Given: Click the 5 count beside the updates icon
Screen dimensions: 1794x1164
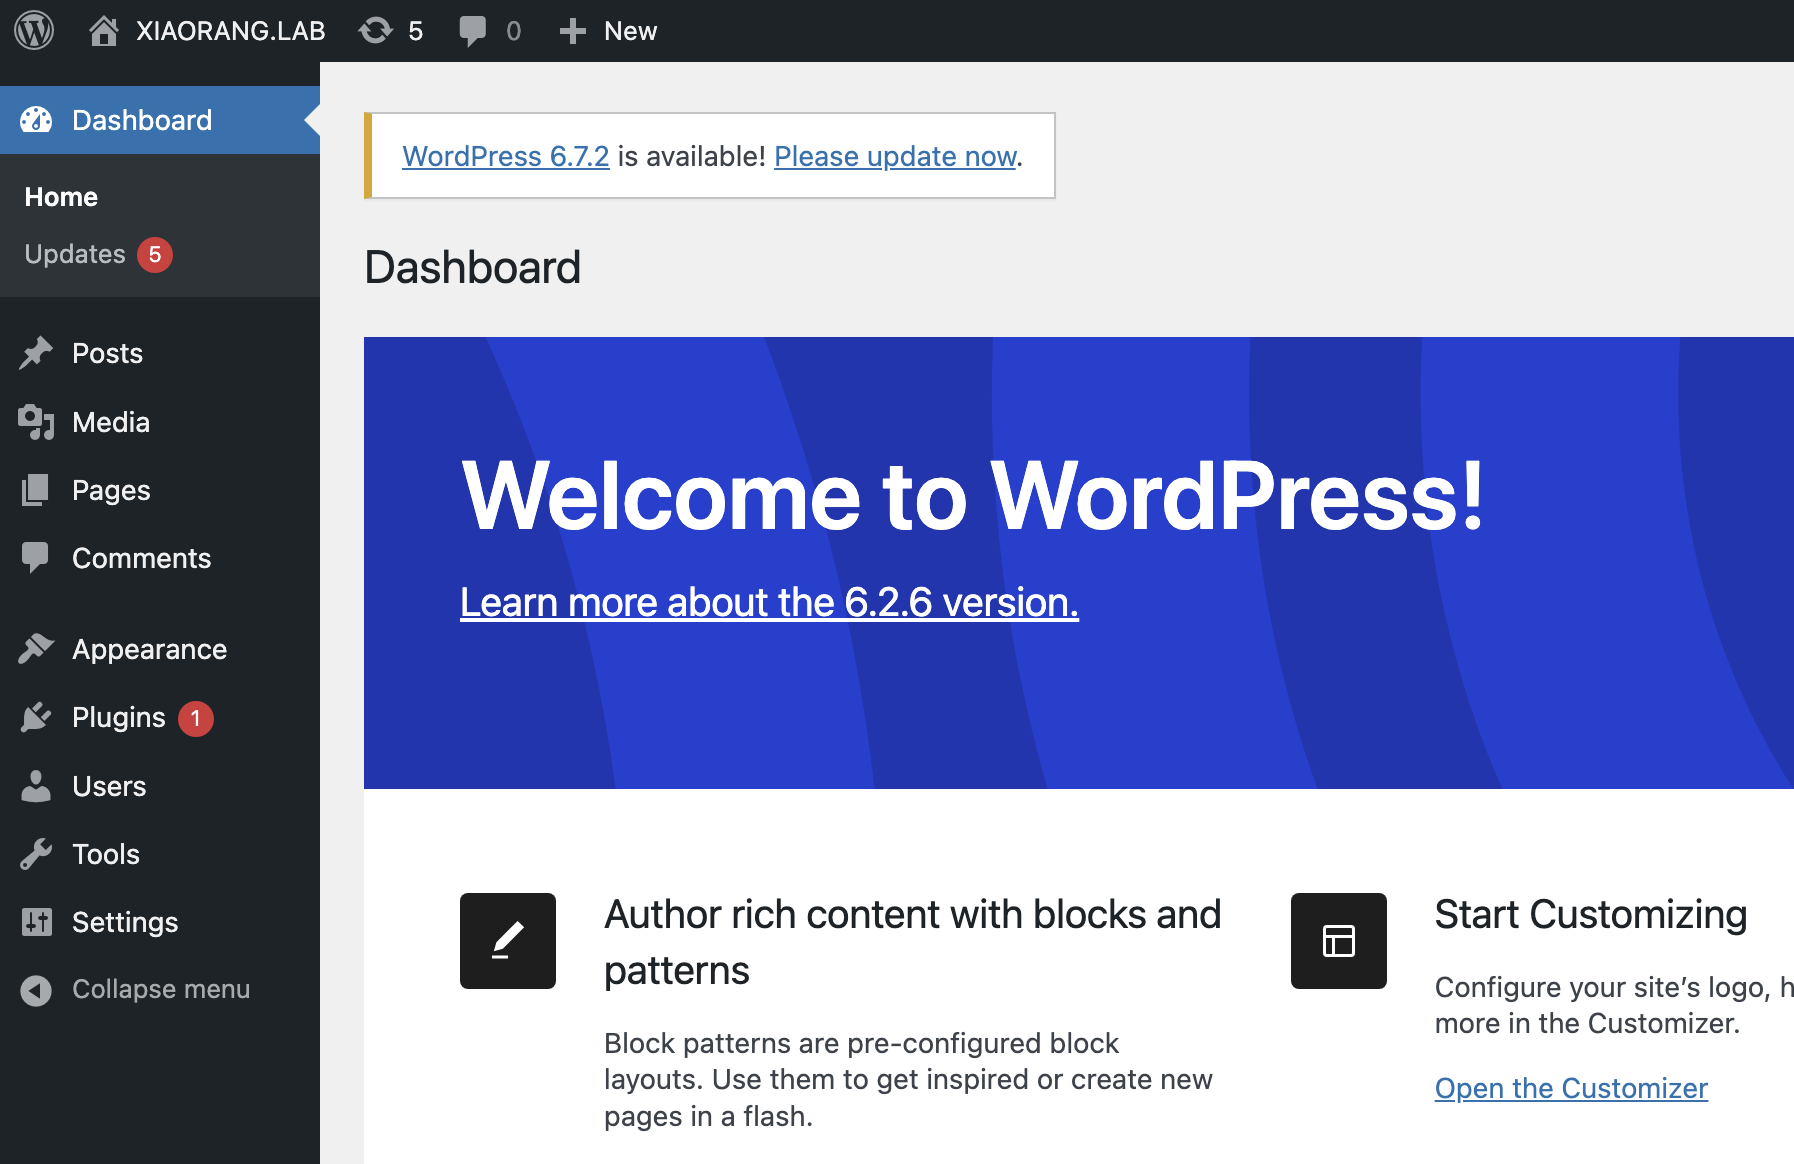Looking at the screenshot, I should [416, 31].
